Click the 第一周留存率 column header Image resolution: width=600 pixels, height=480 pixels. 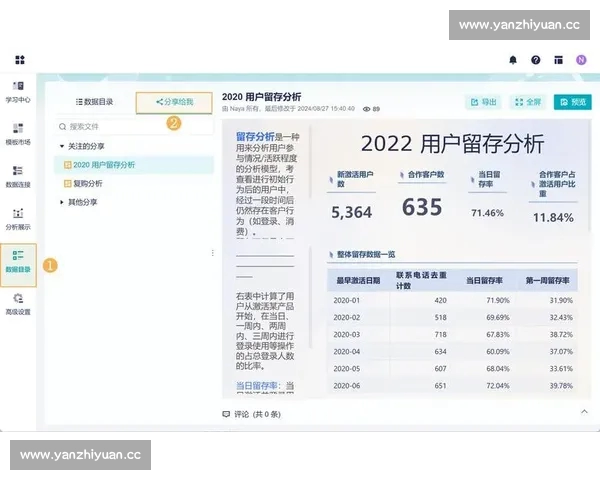point(547,281)
